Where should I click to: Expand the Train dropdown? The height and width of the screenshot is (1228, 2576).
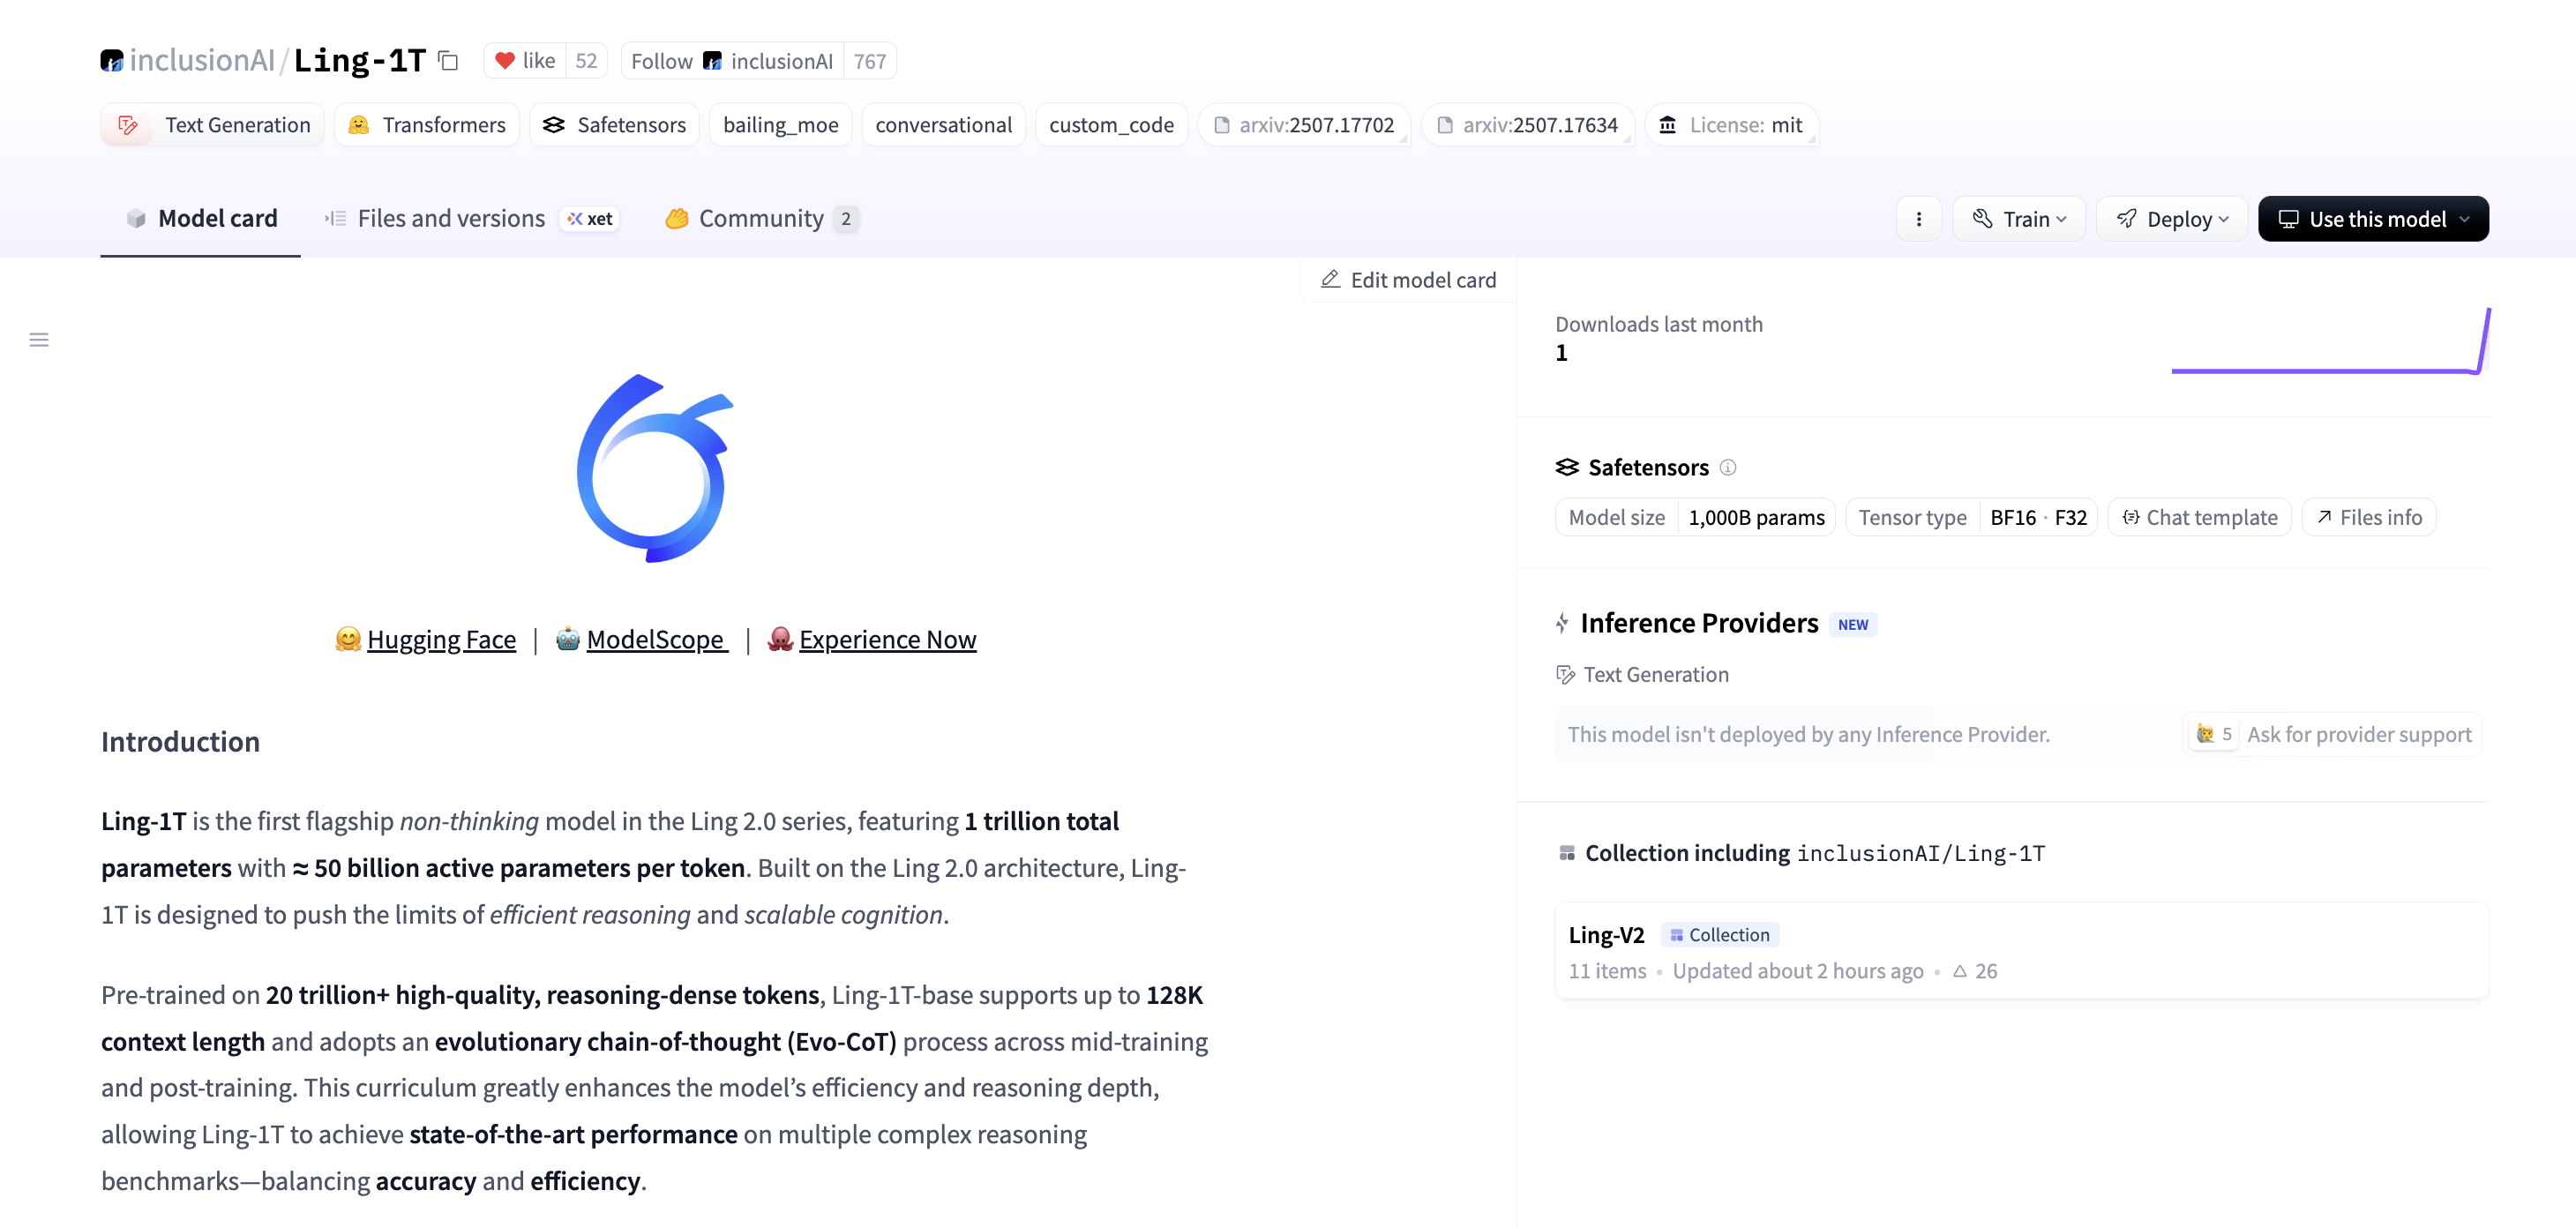coord(2018,219)
